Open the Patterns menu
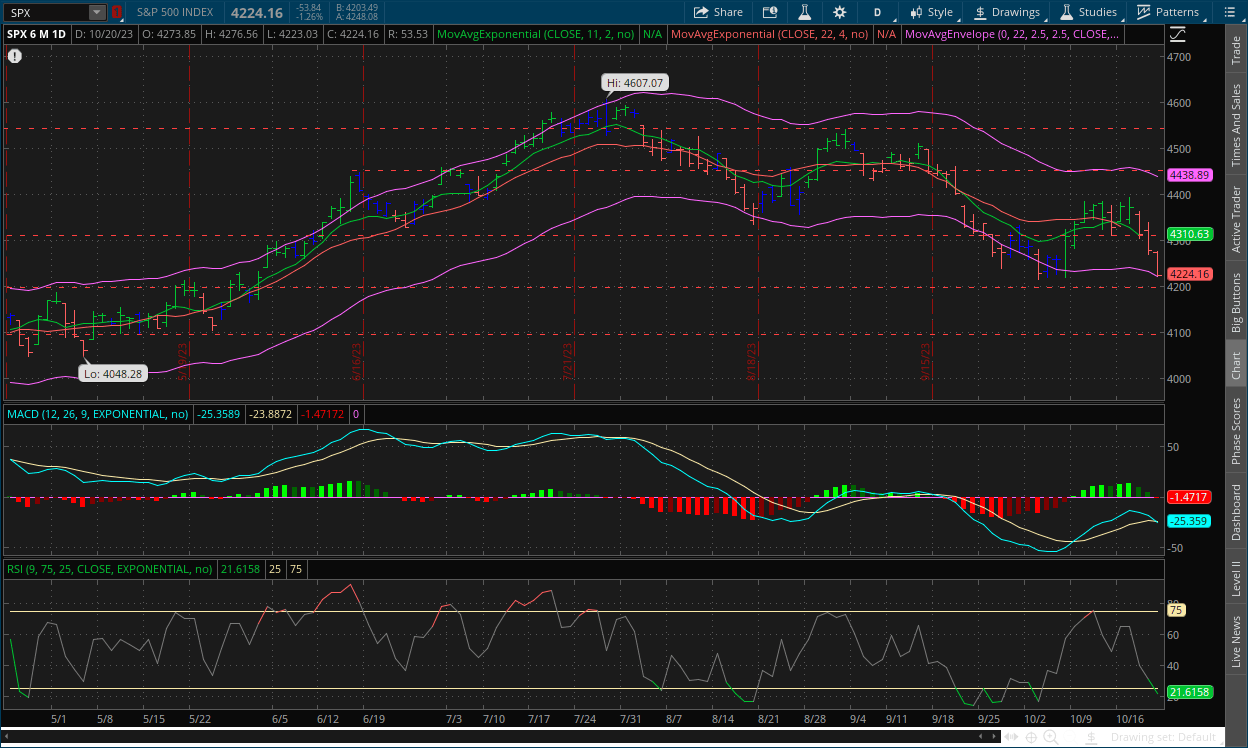 coord(1167,12)
